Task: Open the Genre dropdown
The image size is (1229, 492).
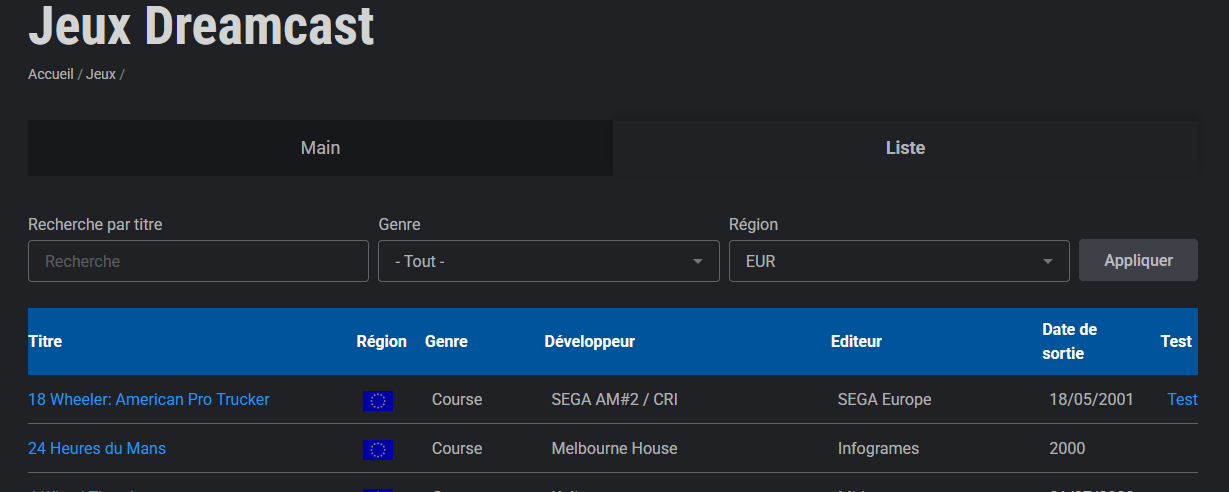Action: coord(549,261)
